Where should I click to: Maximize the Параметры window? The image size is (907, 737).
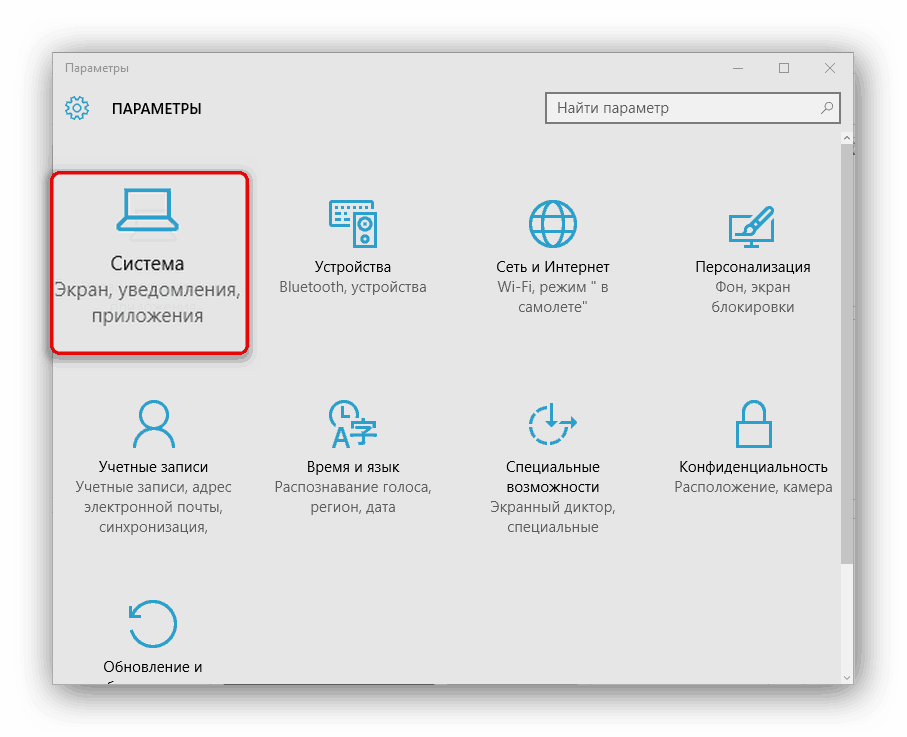click(x=784, y=68)
